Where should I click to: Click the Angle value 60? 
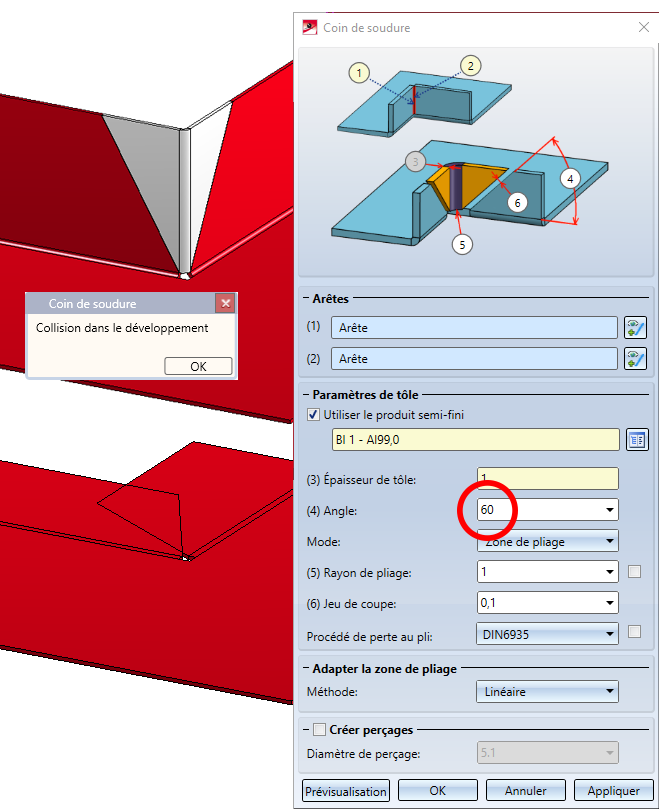[x=487, y=510]
